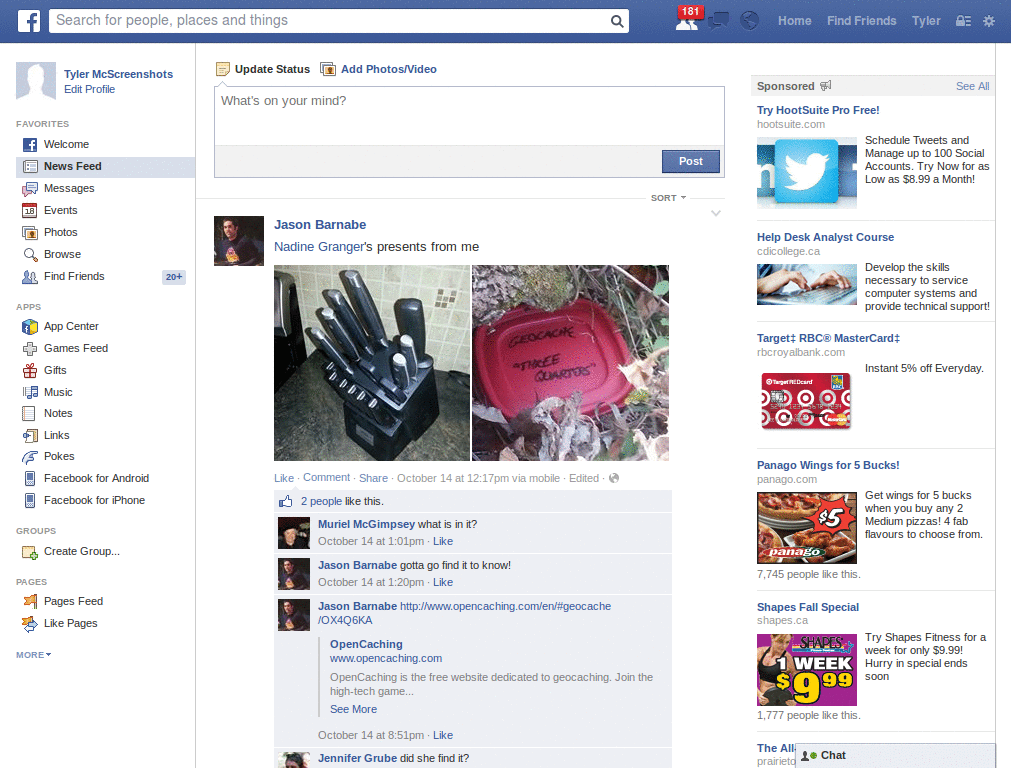This screenshot has height=768, width=1024.
Task: Click the Events calendar icon
Action: 30,210
